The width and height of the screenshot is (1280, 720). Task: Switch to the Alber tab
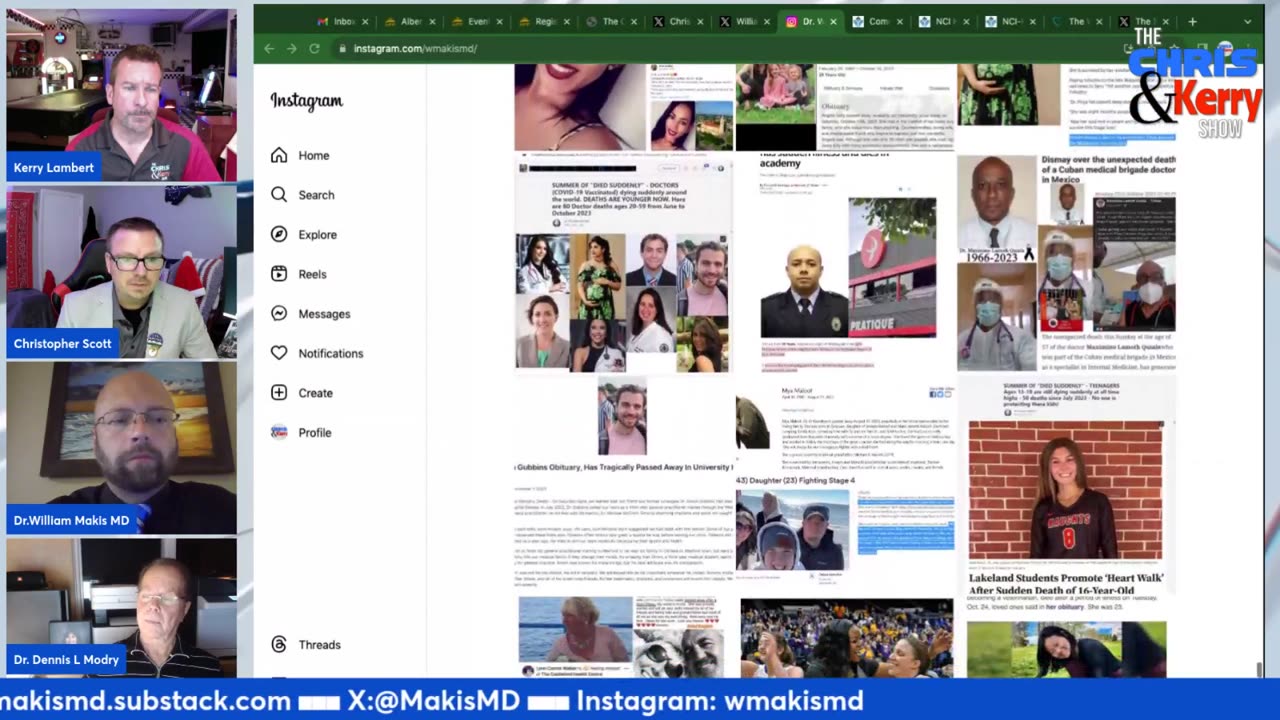(x=411, y=21)
